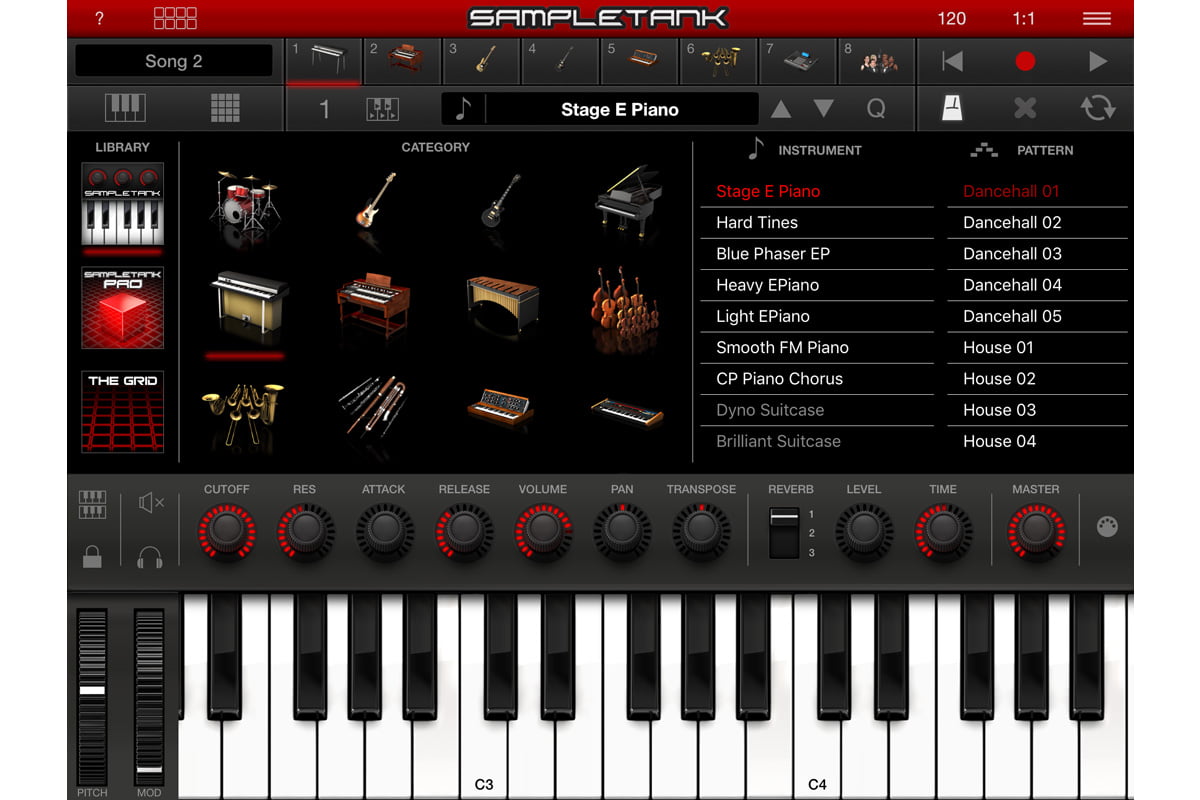Select Dancehall 03 pattern

1037,254
